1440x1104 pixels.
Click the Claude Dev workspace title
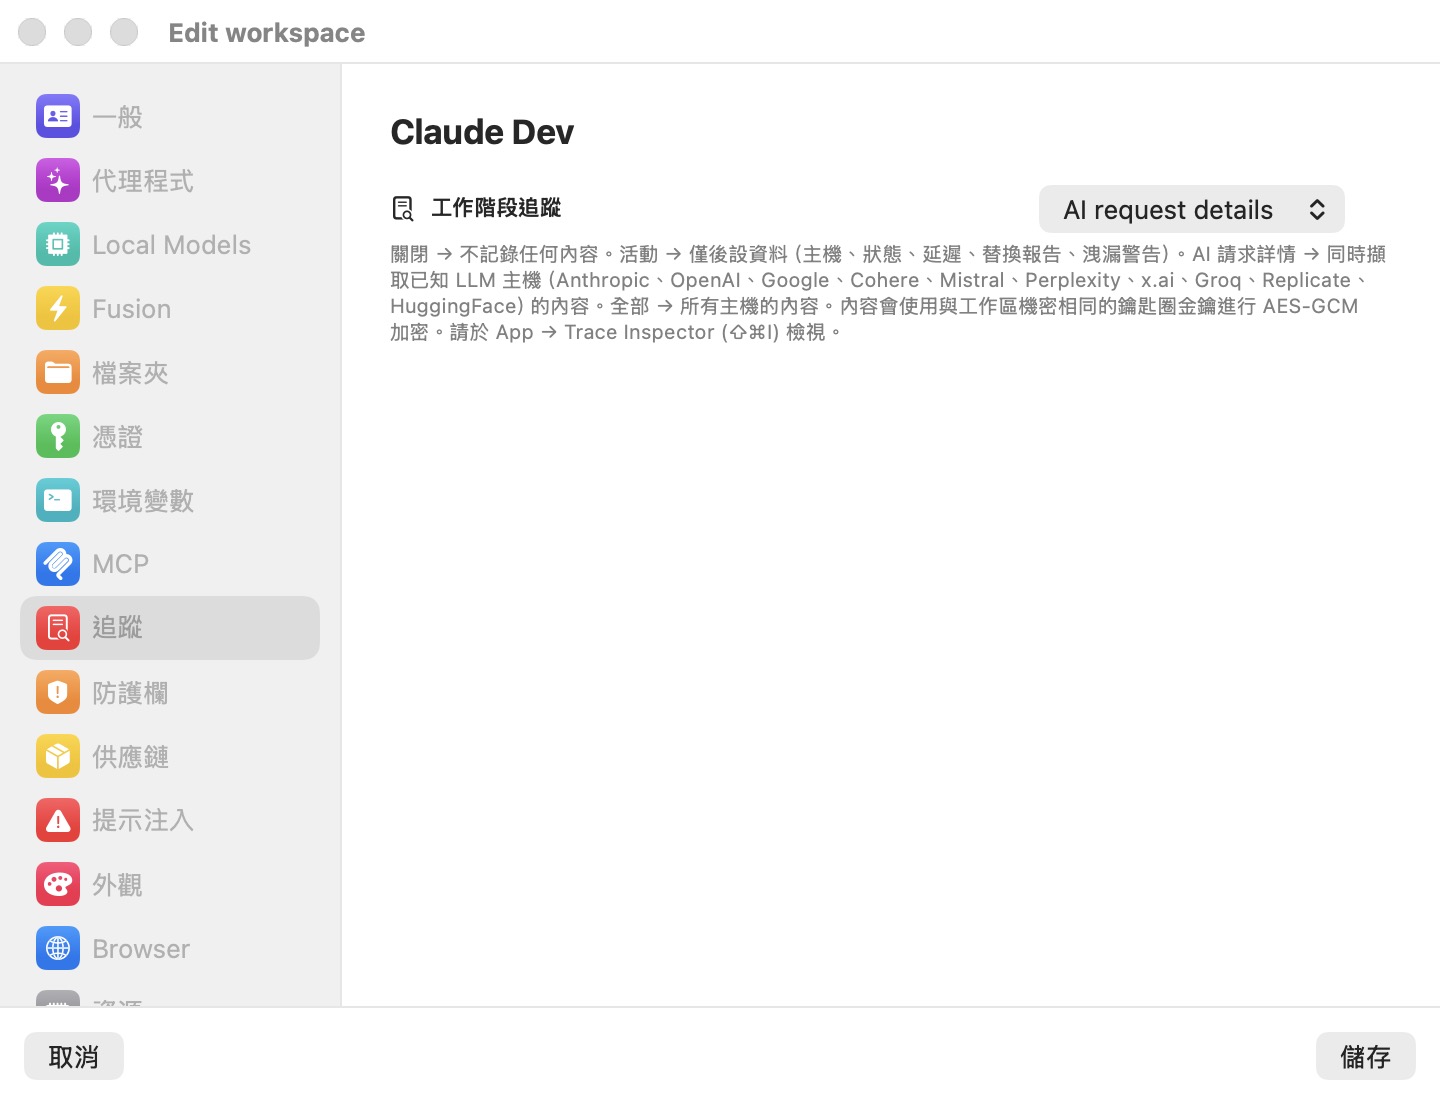click(x=482, y=132)
